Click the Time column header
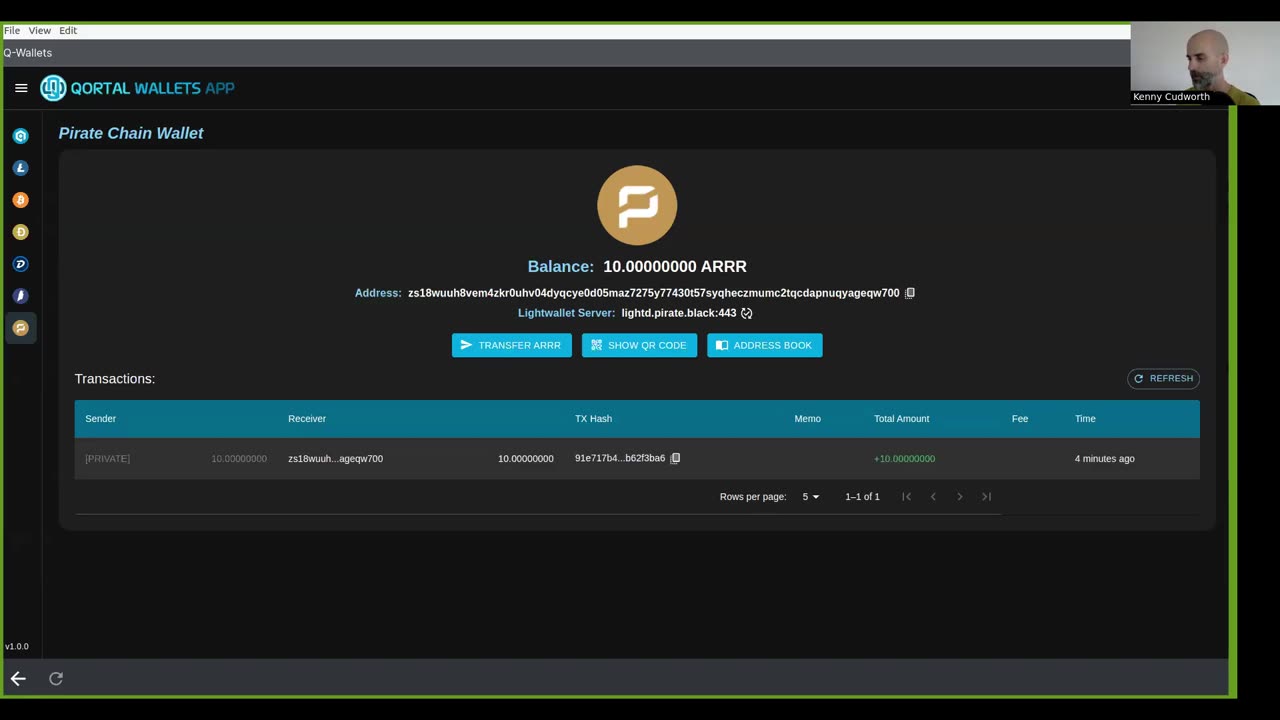This screenshot has width=1280, height=720. (x=1085, y=419)
